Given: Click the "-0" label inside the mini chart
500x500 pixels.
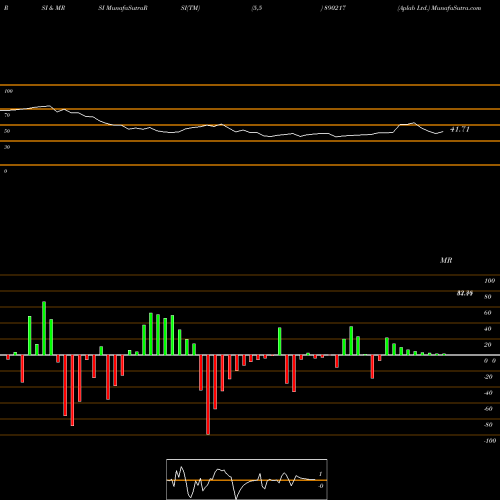Looking at the screenshot, I should coord(320,486).
